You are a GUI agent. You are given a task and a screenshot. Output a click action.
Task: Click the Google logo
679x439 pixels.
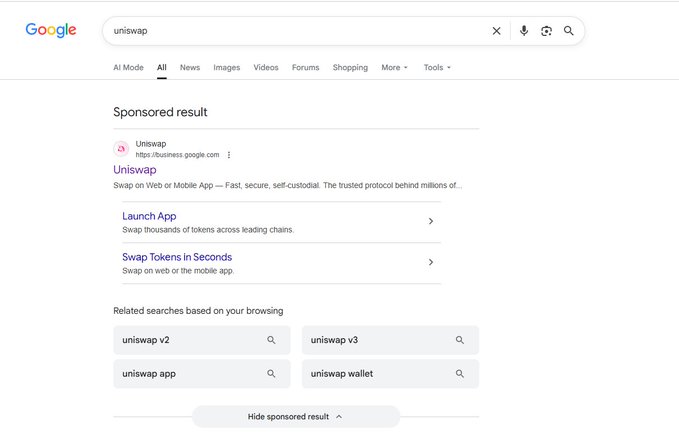point(51,30)
